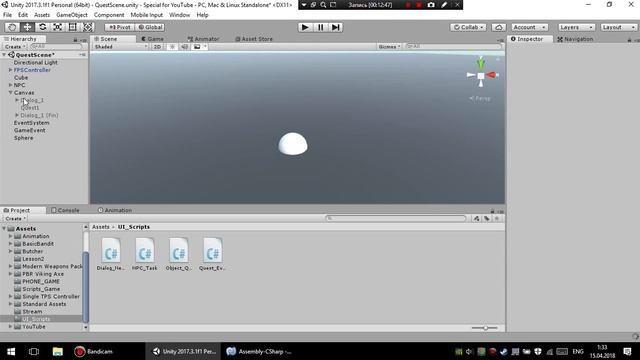
Task: Select the Scripts_Game folder
Action: tap(41, 289)
